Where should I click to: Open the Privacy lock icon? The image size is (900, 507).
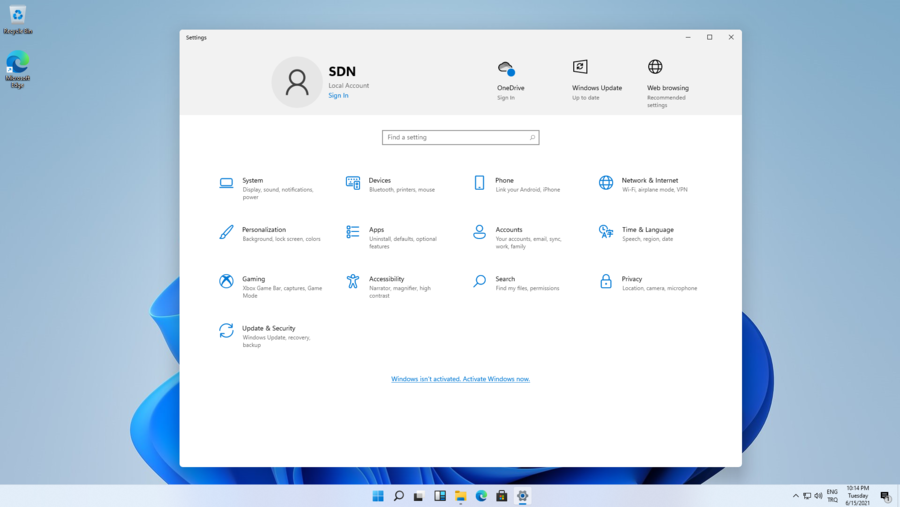(x=606, y=282)
